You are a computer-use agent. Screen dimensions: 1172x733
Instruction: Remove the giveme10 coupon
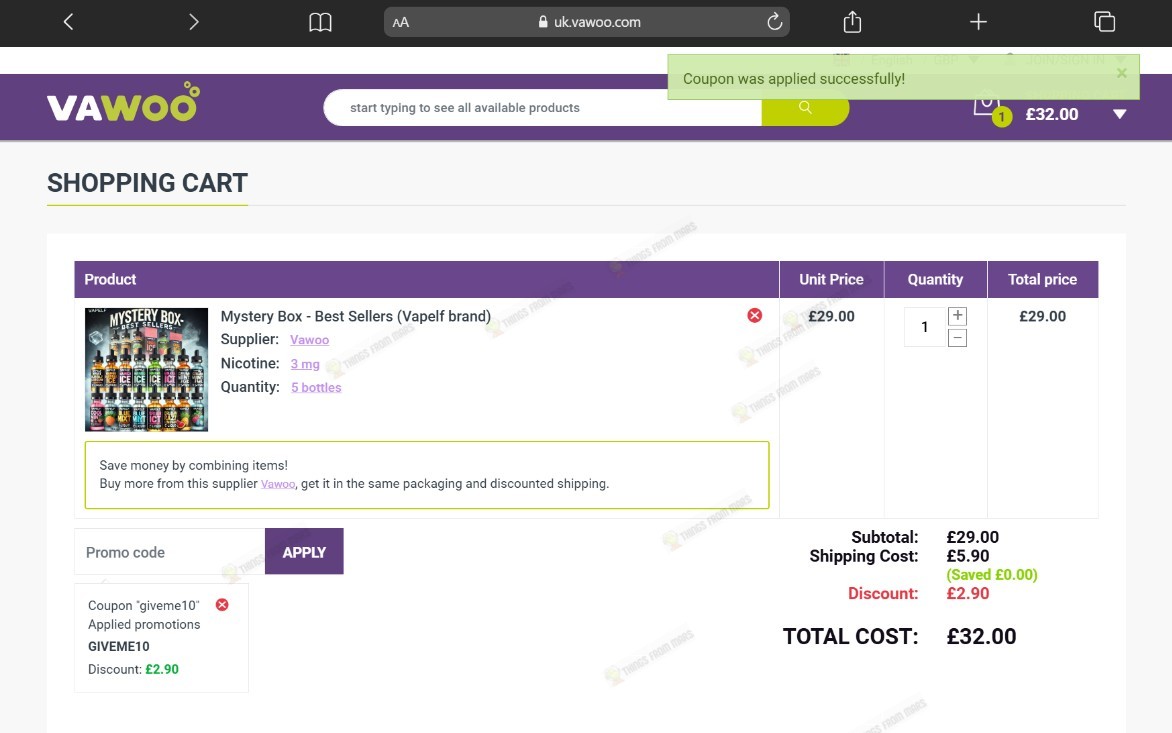point(222,604)
